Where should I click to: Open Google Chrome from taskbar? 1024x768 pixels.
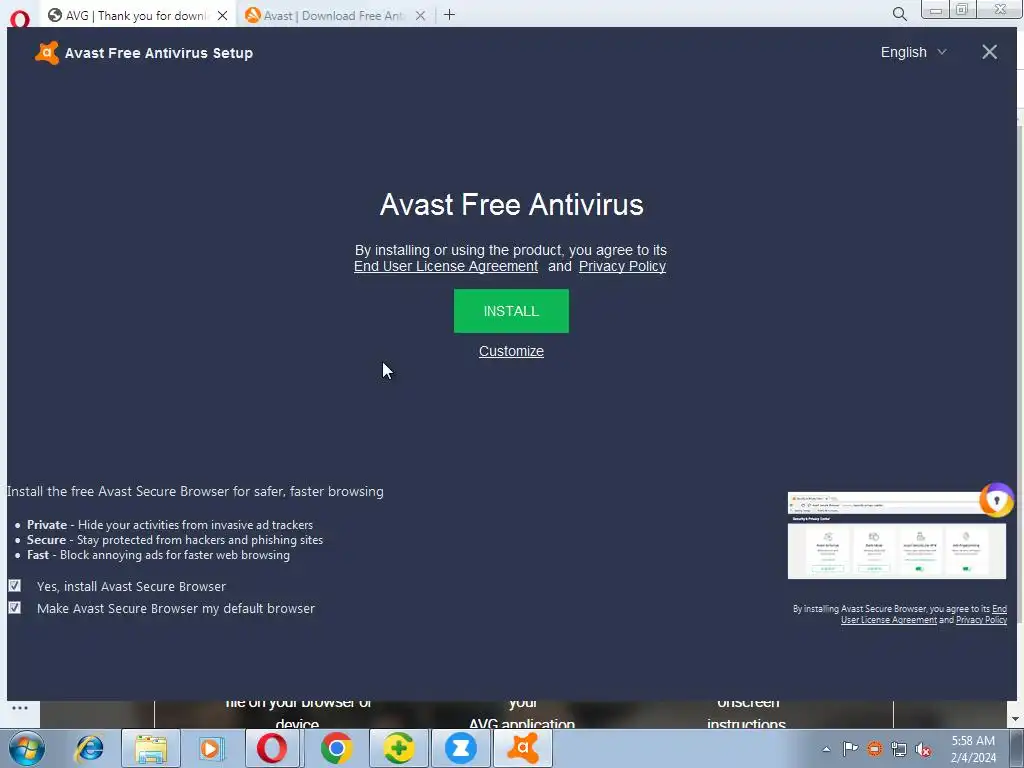point(336,748)
